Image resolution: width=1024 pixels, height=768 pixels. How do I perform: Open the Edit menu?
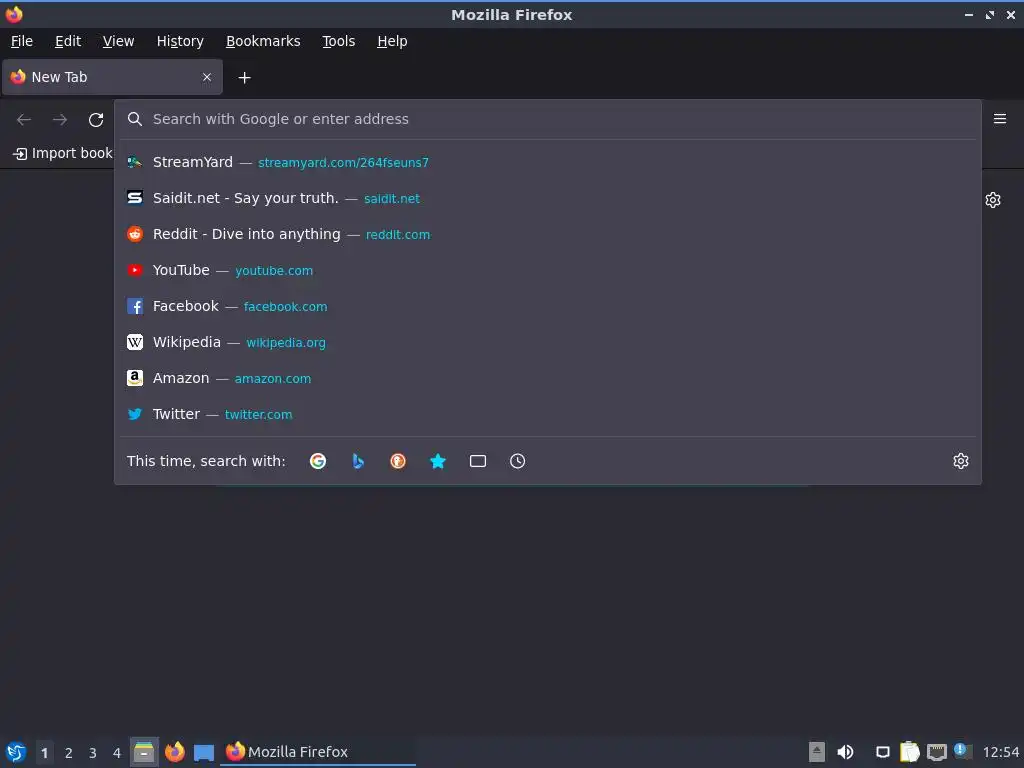click(x=68, y=41)
